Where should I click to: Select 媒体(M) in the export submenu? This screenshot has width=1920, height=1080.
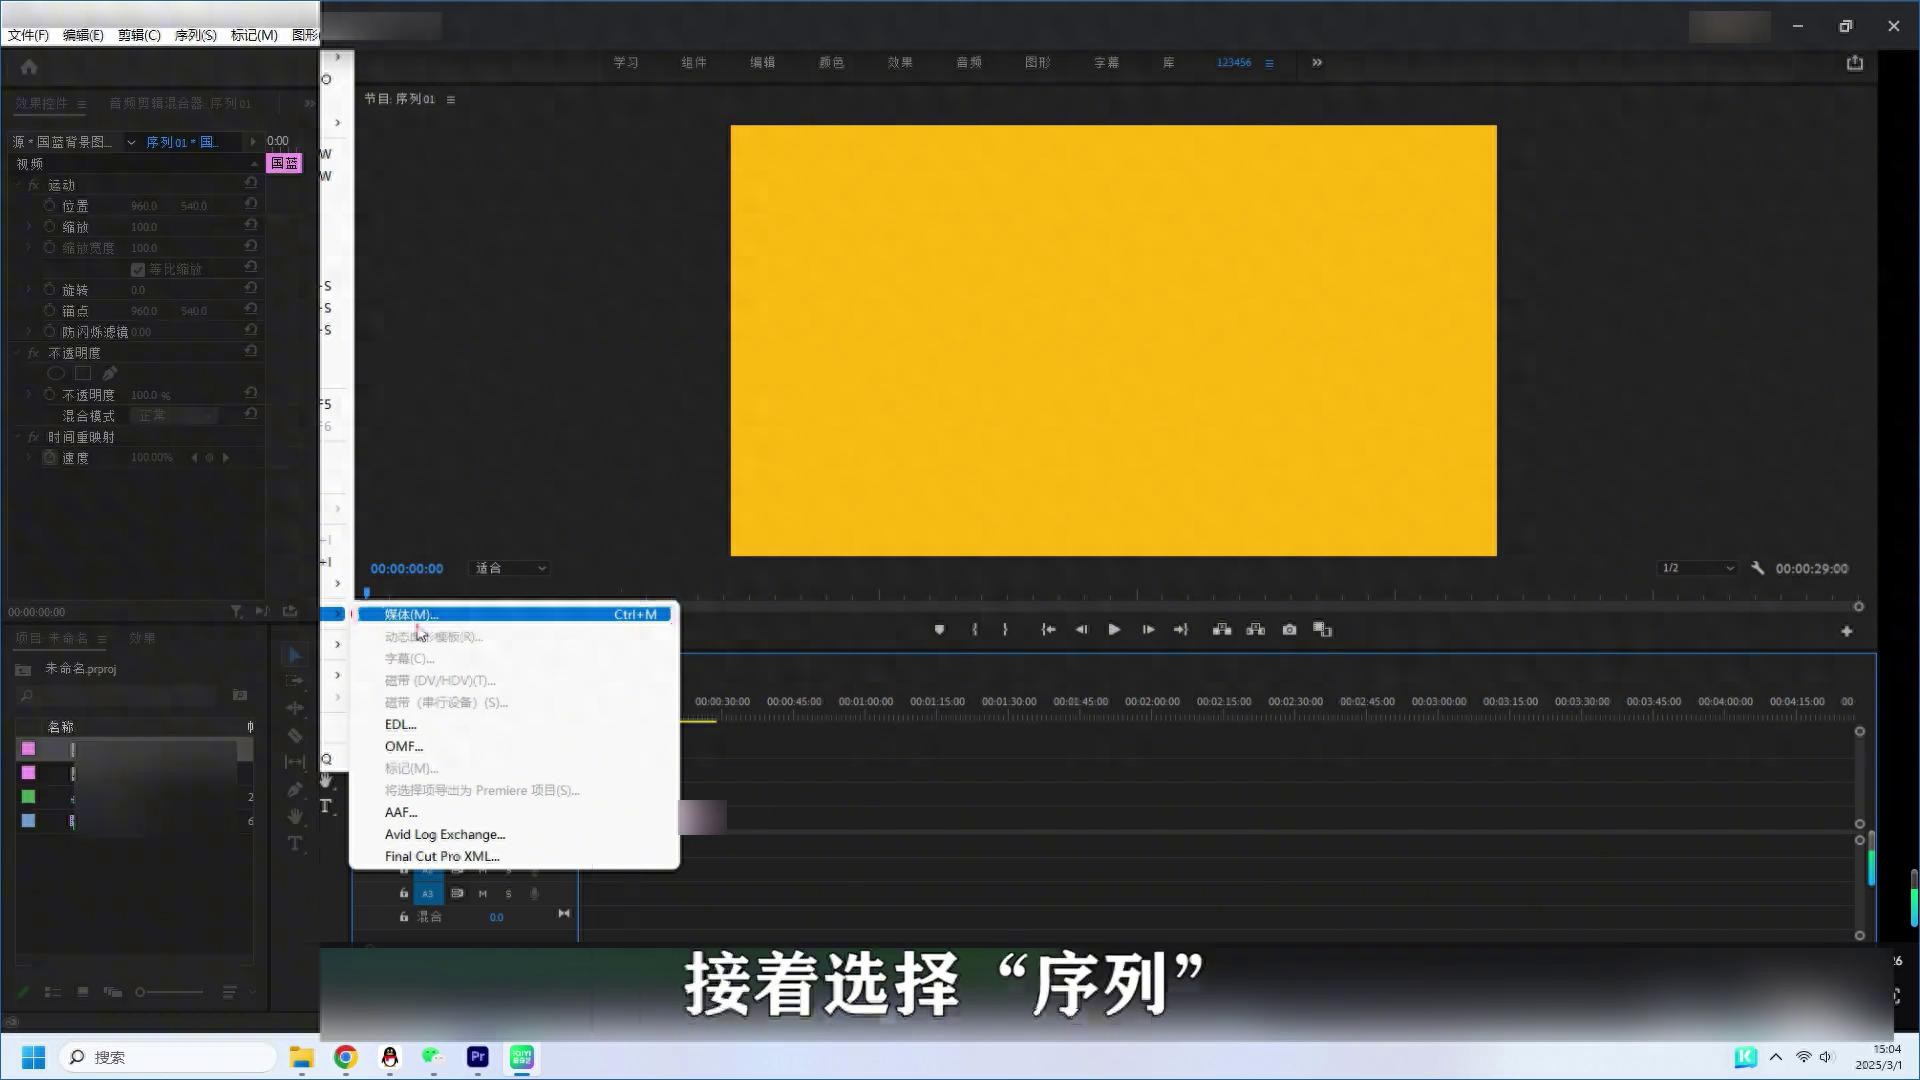412,614
